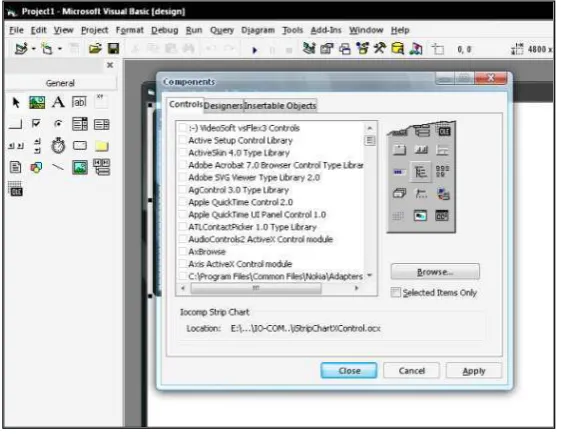Show the Form Layout Window from the toolbar

click(345, 49)
